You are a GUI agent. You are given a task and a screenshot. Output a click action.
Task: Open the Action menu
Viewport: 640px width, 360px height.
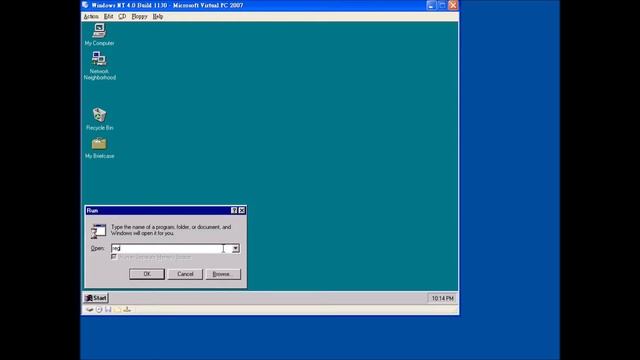pyautogui.click(x=91, y=17)
